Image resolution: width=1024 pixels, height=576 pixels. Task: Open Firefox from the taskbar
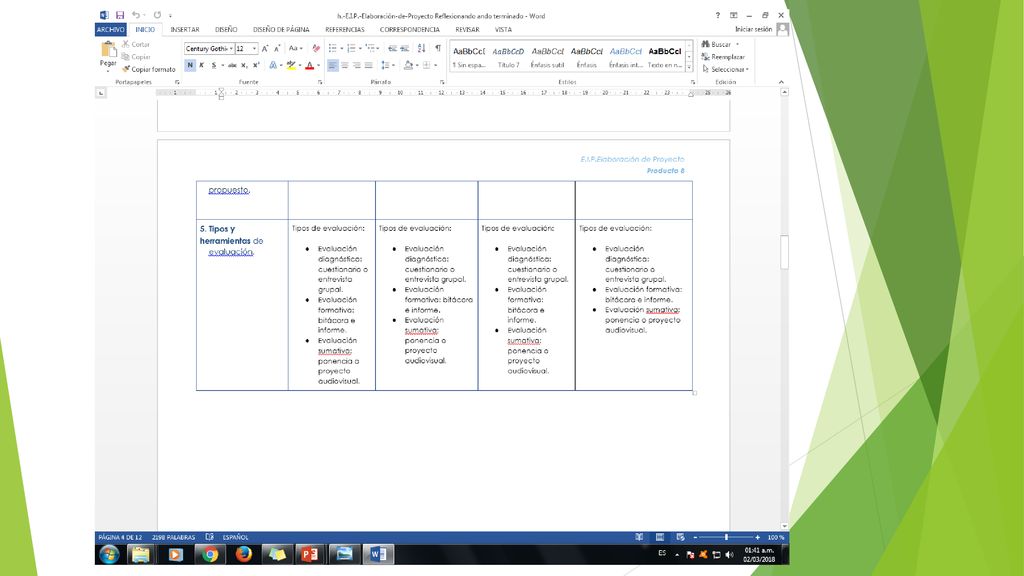click(x=244, y=554)
